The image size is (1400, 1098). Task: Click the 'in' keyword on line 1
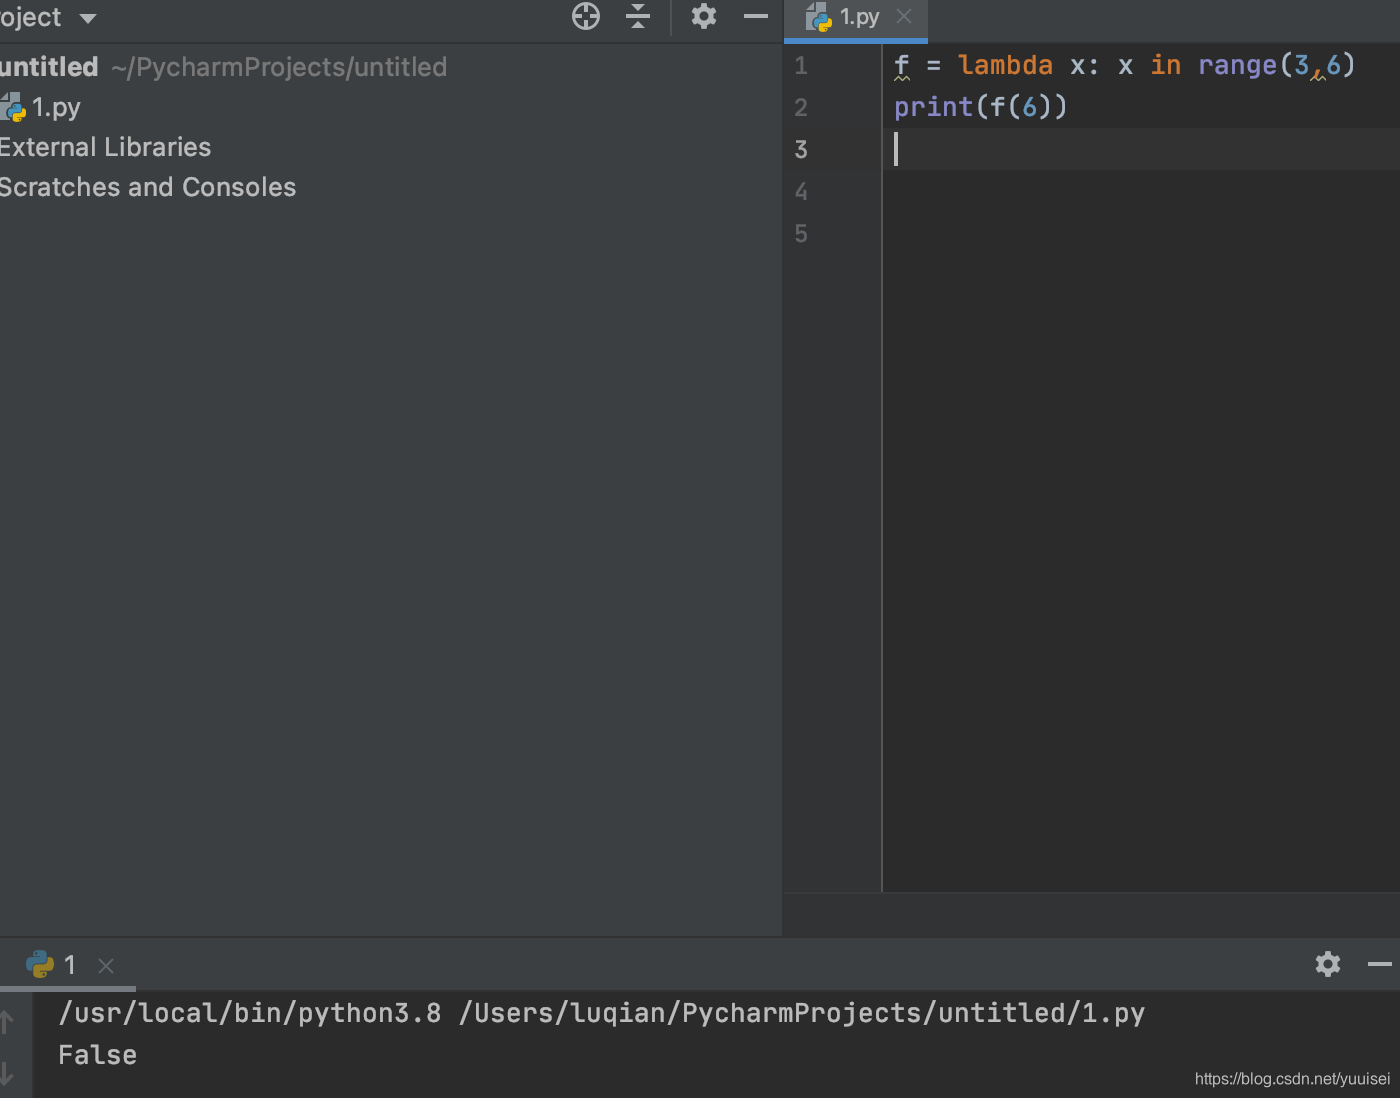pyautogui.click(x=1166, y=65)
